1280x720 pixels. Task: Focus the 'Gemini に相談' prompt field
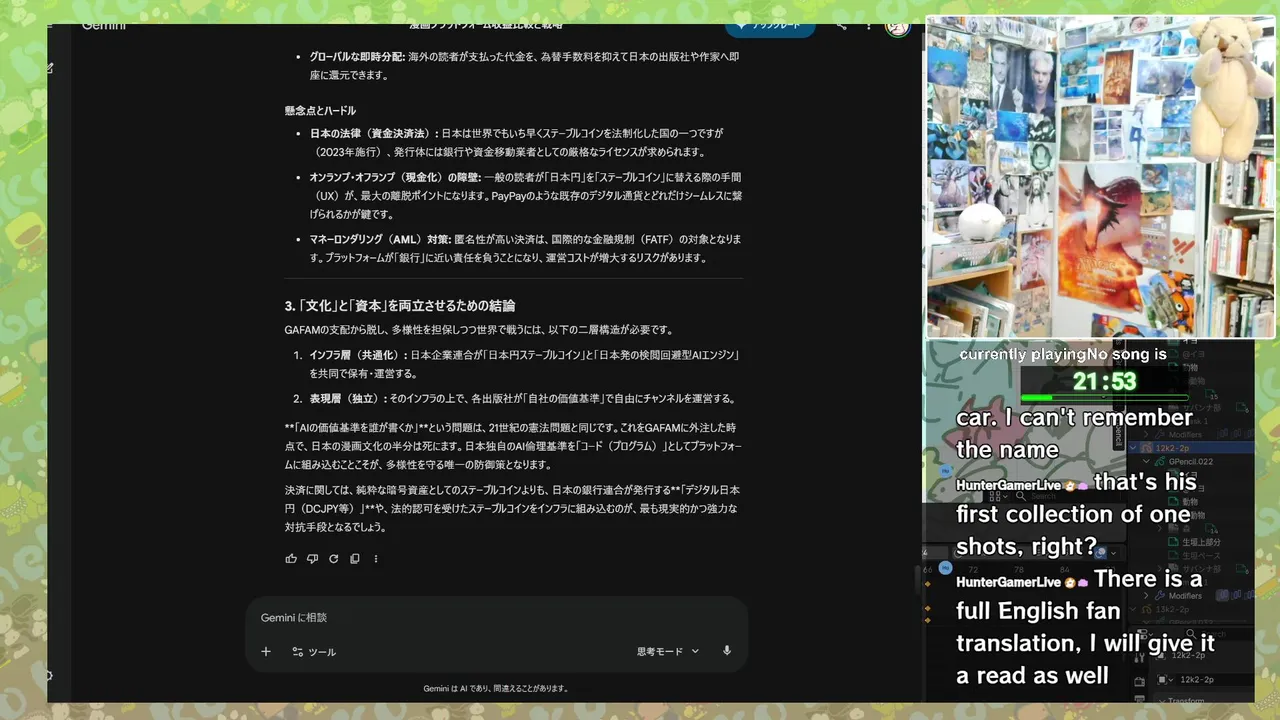tap(496, 618)
